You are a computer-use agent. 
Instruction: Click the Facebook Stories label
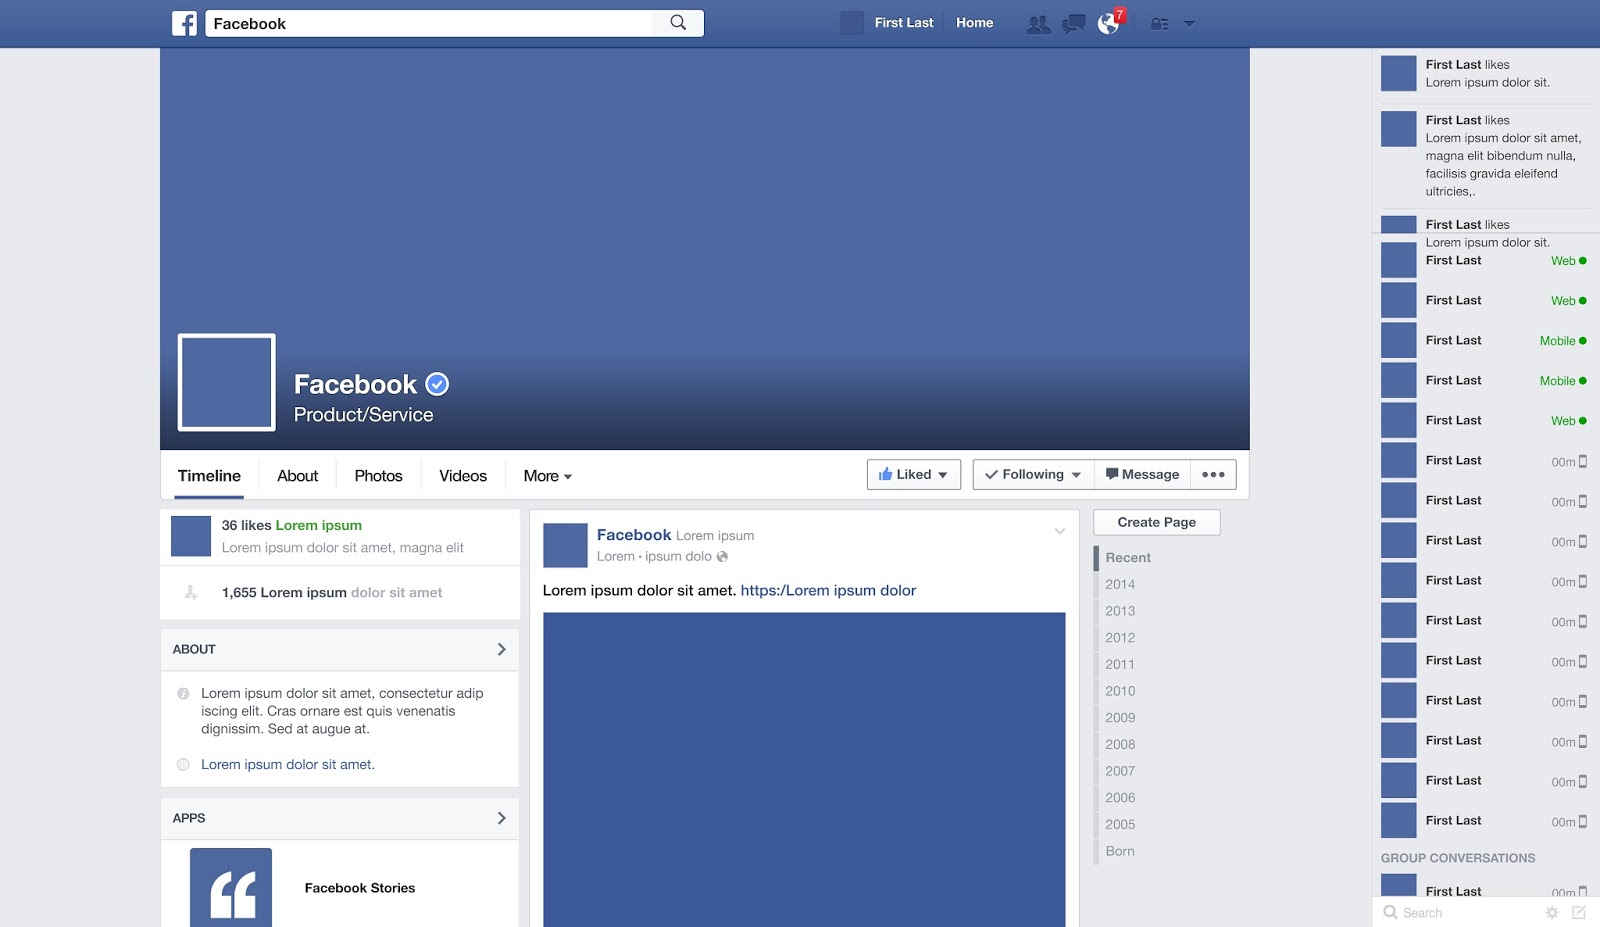click(360, 888)
